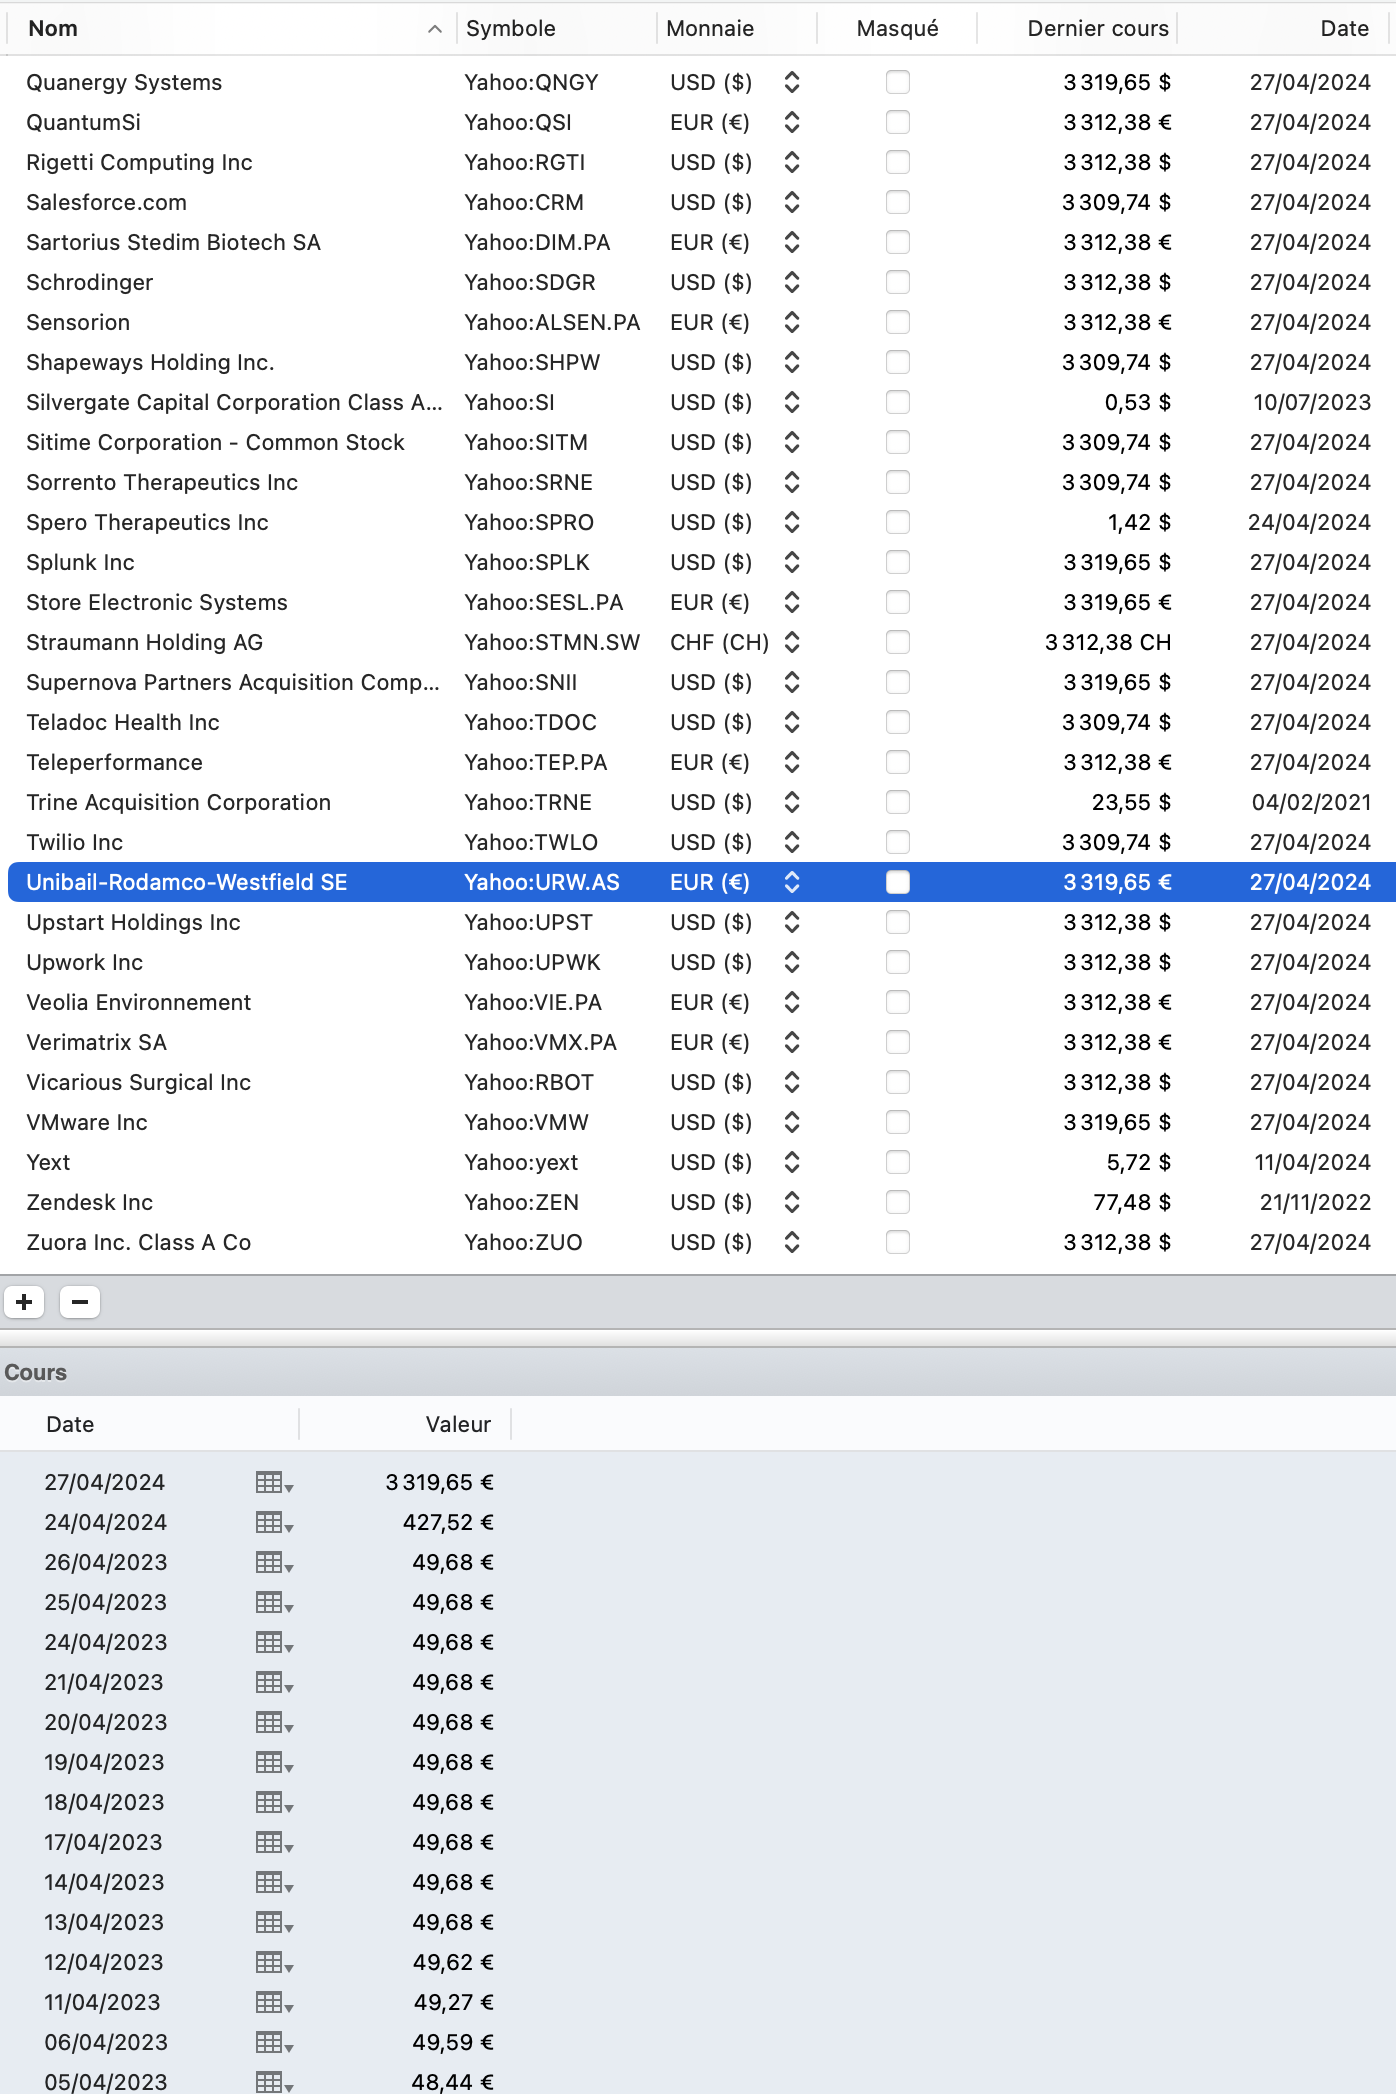Sort quotes by Date header in Cours
Viewport: 1396px width, 2094px height.
(70, 1424)
